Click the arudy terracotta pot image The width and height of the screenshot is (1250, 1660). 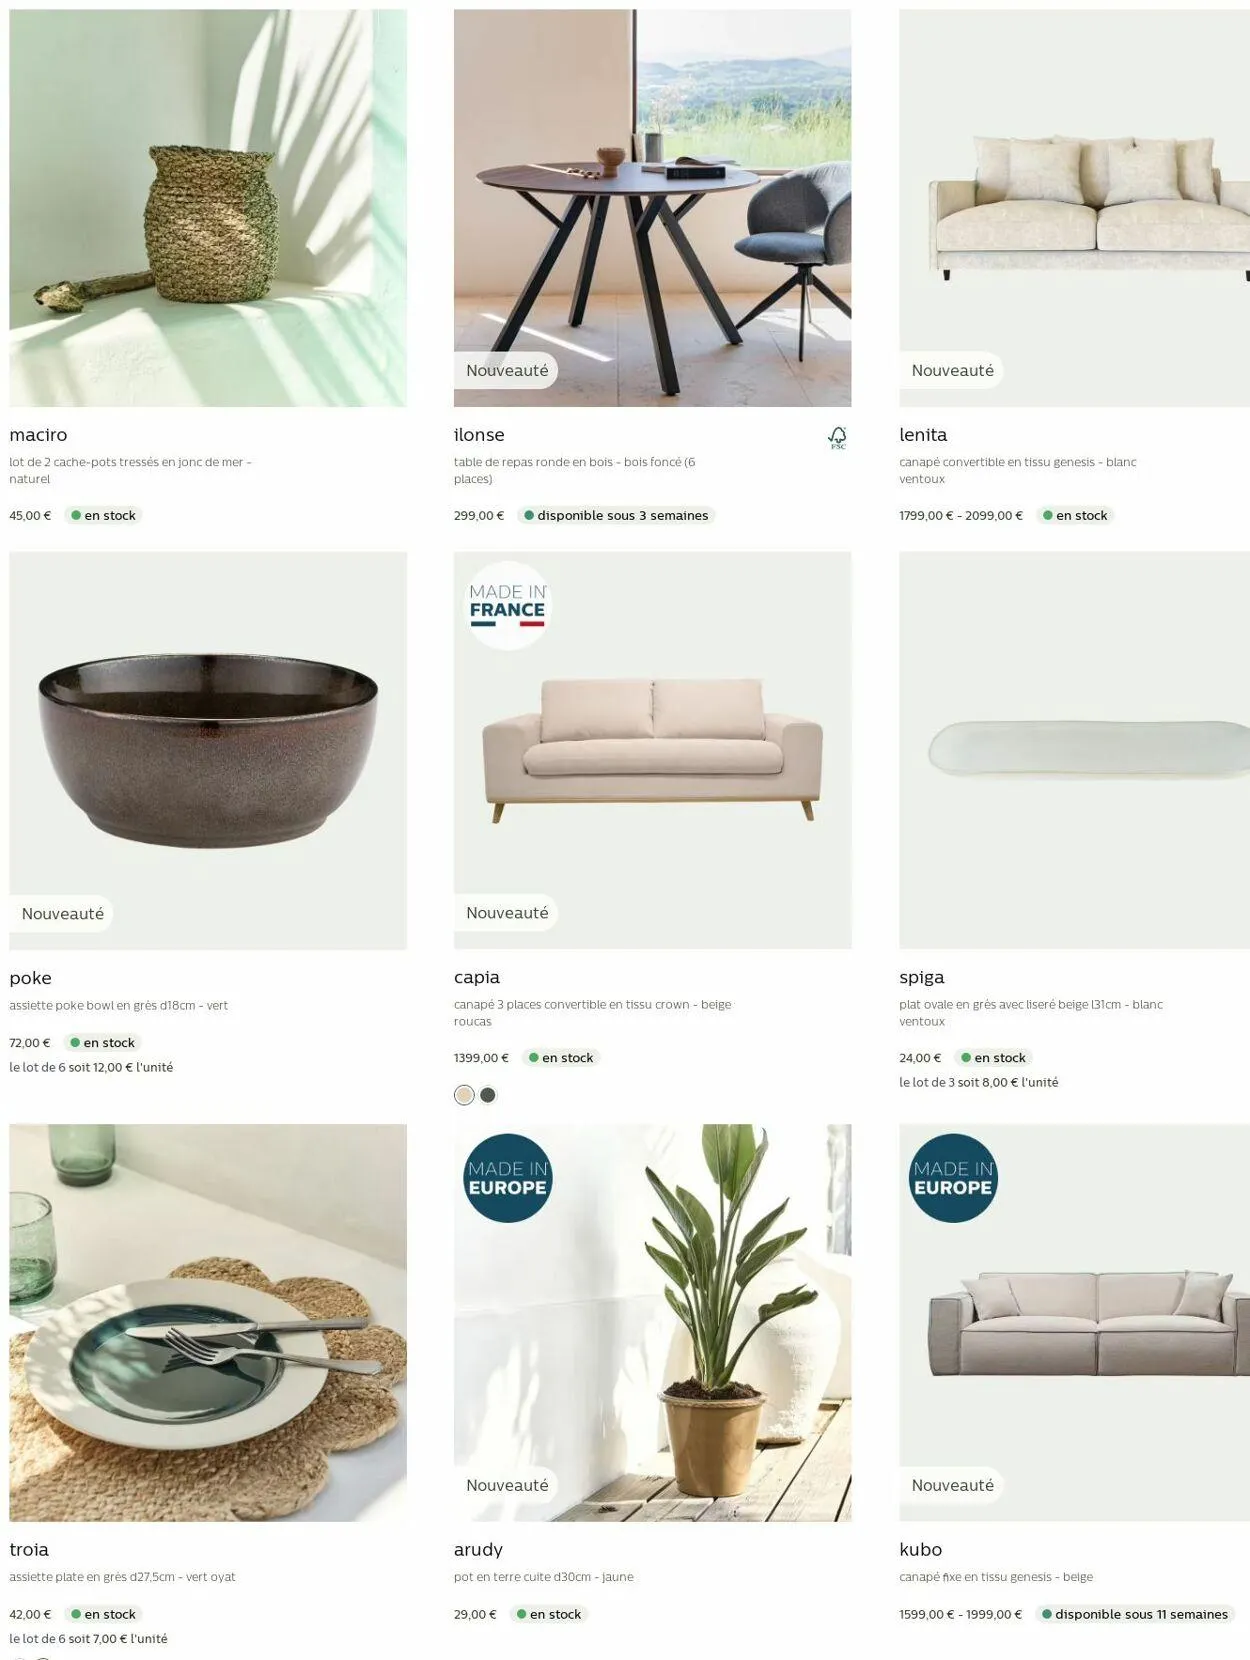click(652, 1323)
